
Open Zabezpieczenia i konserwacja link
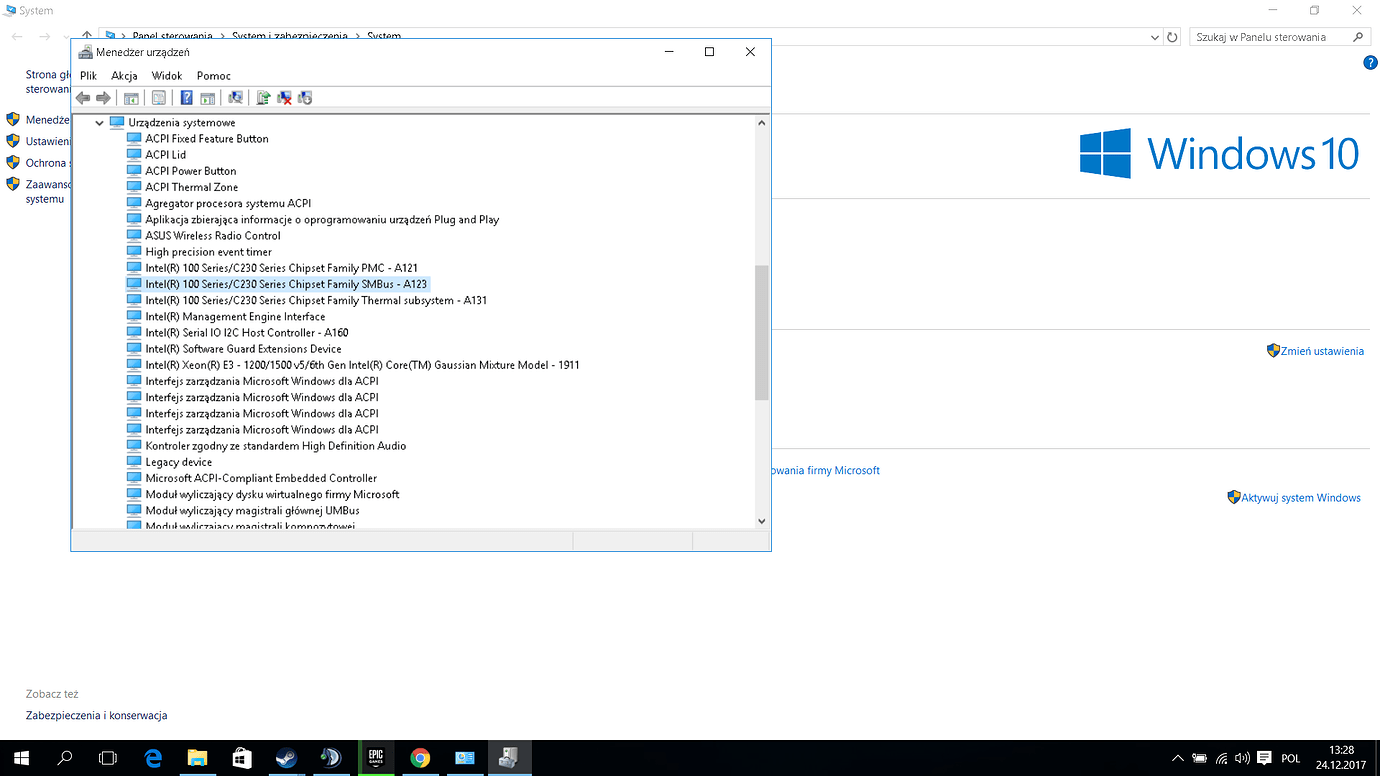tap(97, 715)
